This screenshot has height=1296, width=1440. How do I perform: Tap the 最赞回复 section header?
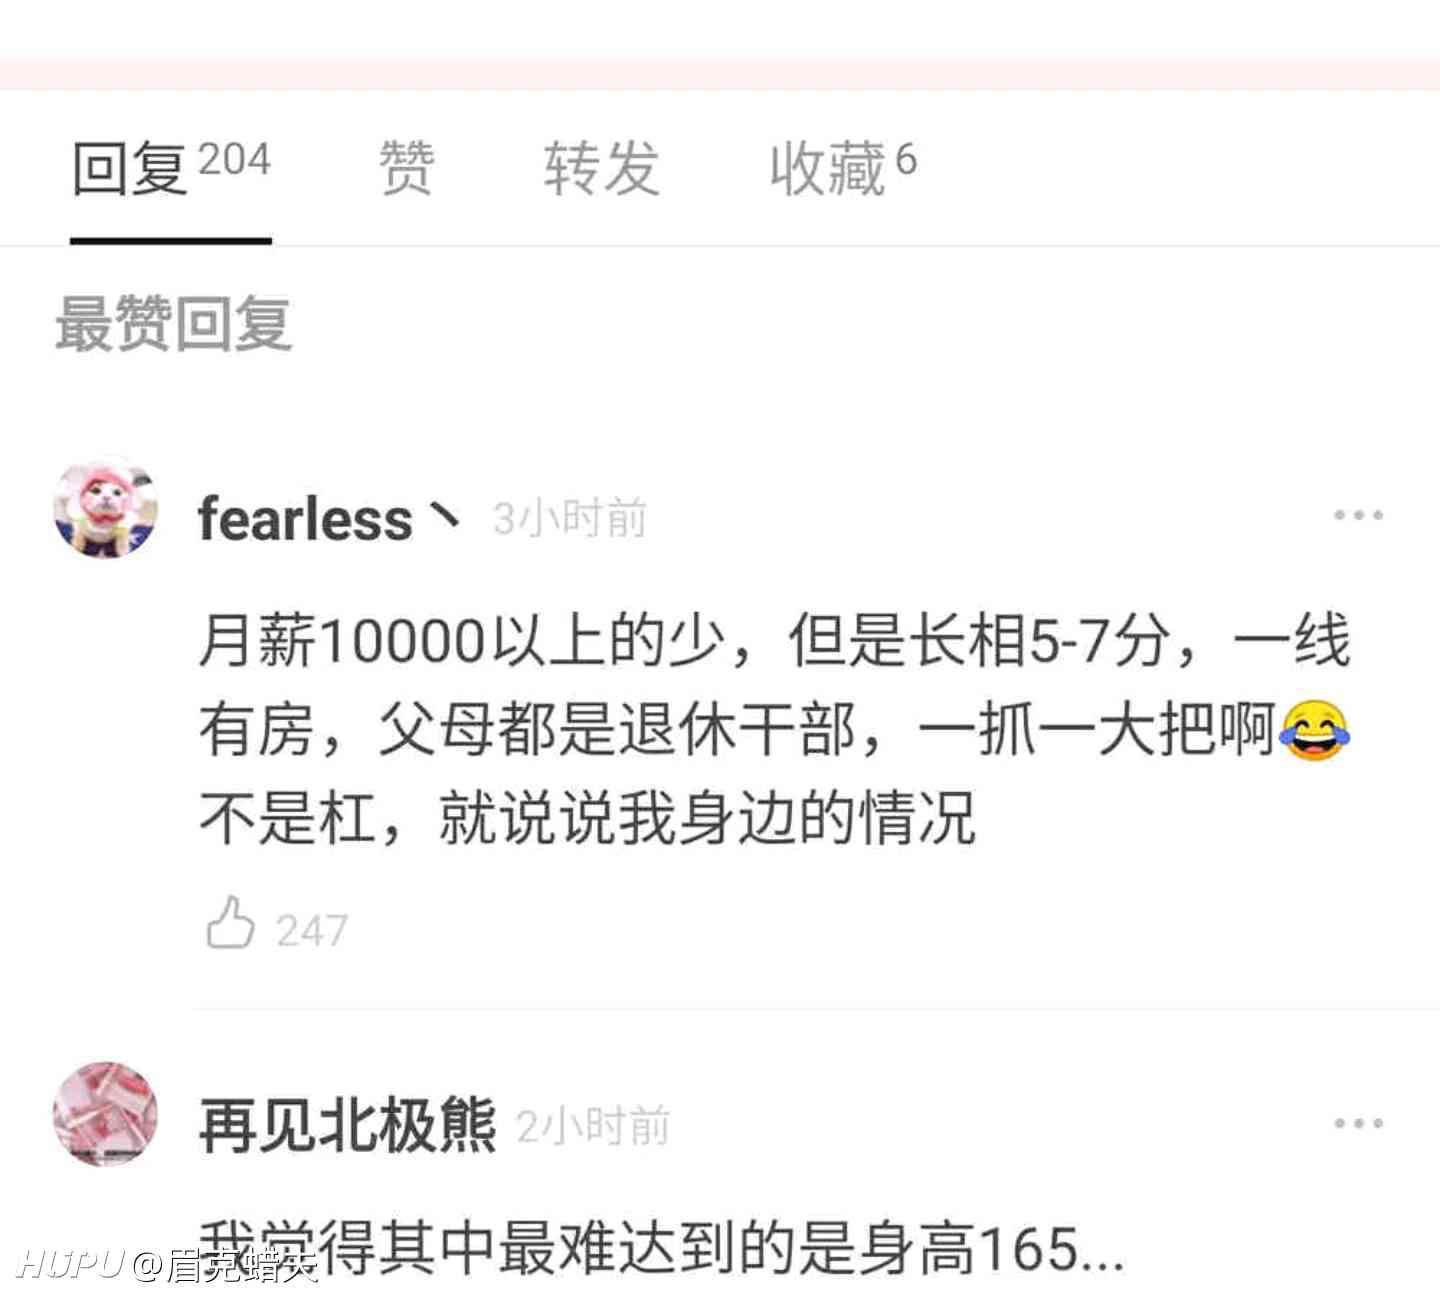[173, 324]
